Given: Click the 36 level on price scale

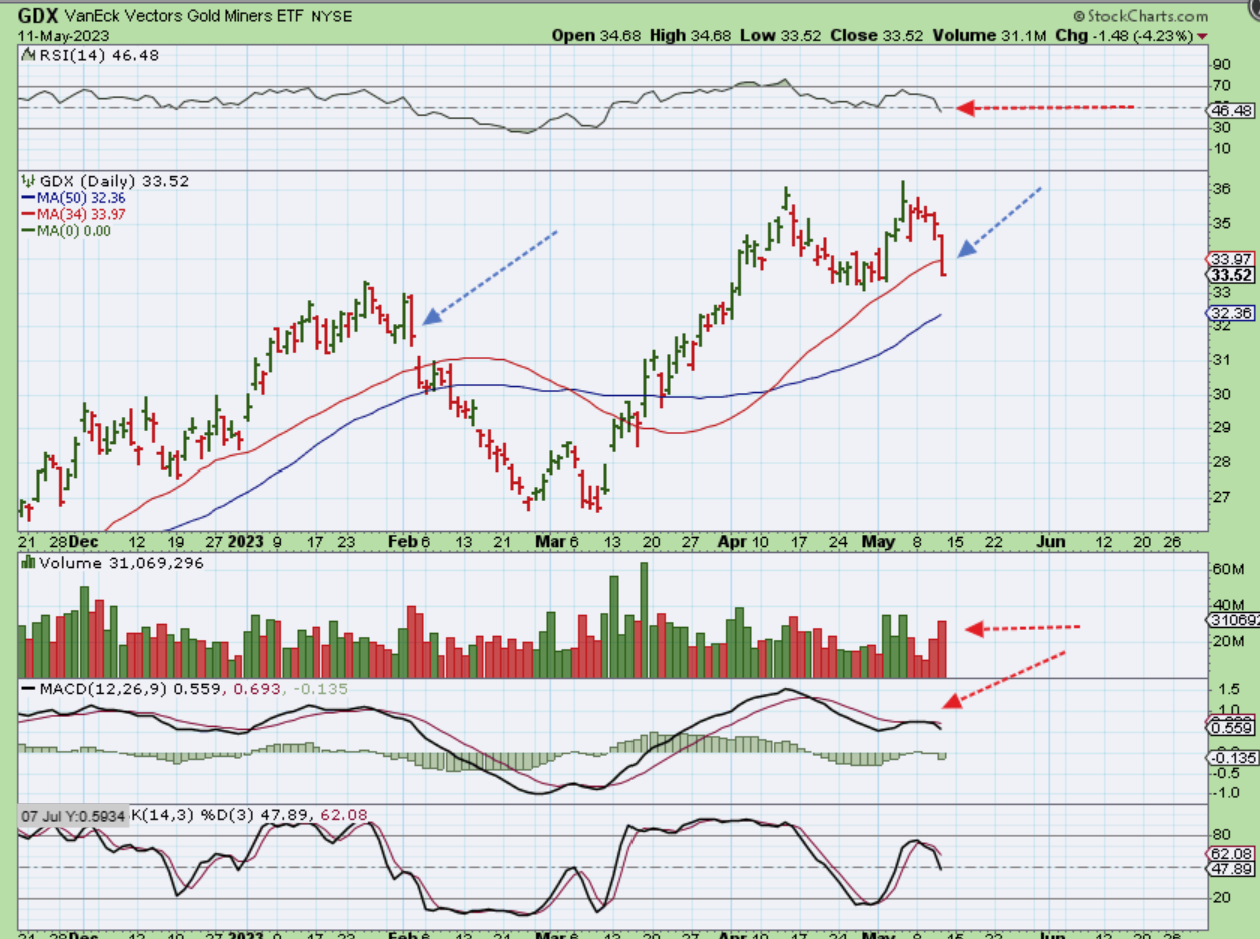Looking at the screenshot, I should [1221, 188].
